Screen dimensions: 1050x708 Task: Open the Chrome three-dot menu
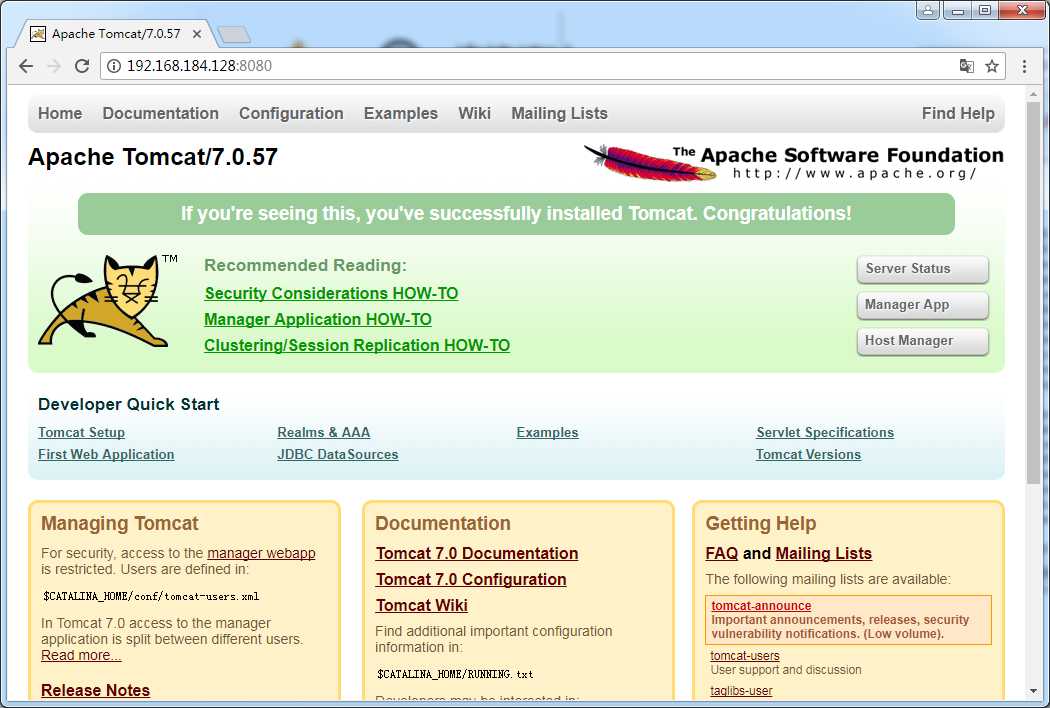[1024, 66]
